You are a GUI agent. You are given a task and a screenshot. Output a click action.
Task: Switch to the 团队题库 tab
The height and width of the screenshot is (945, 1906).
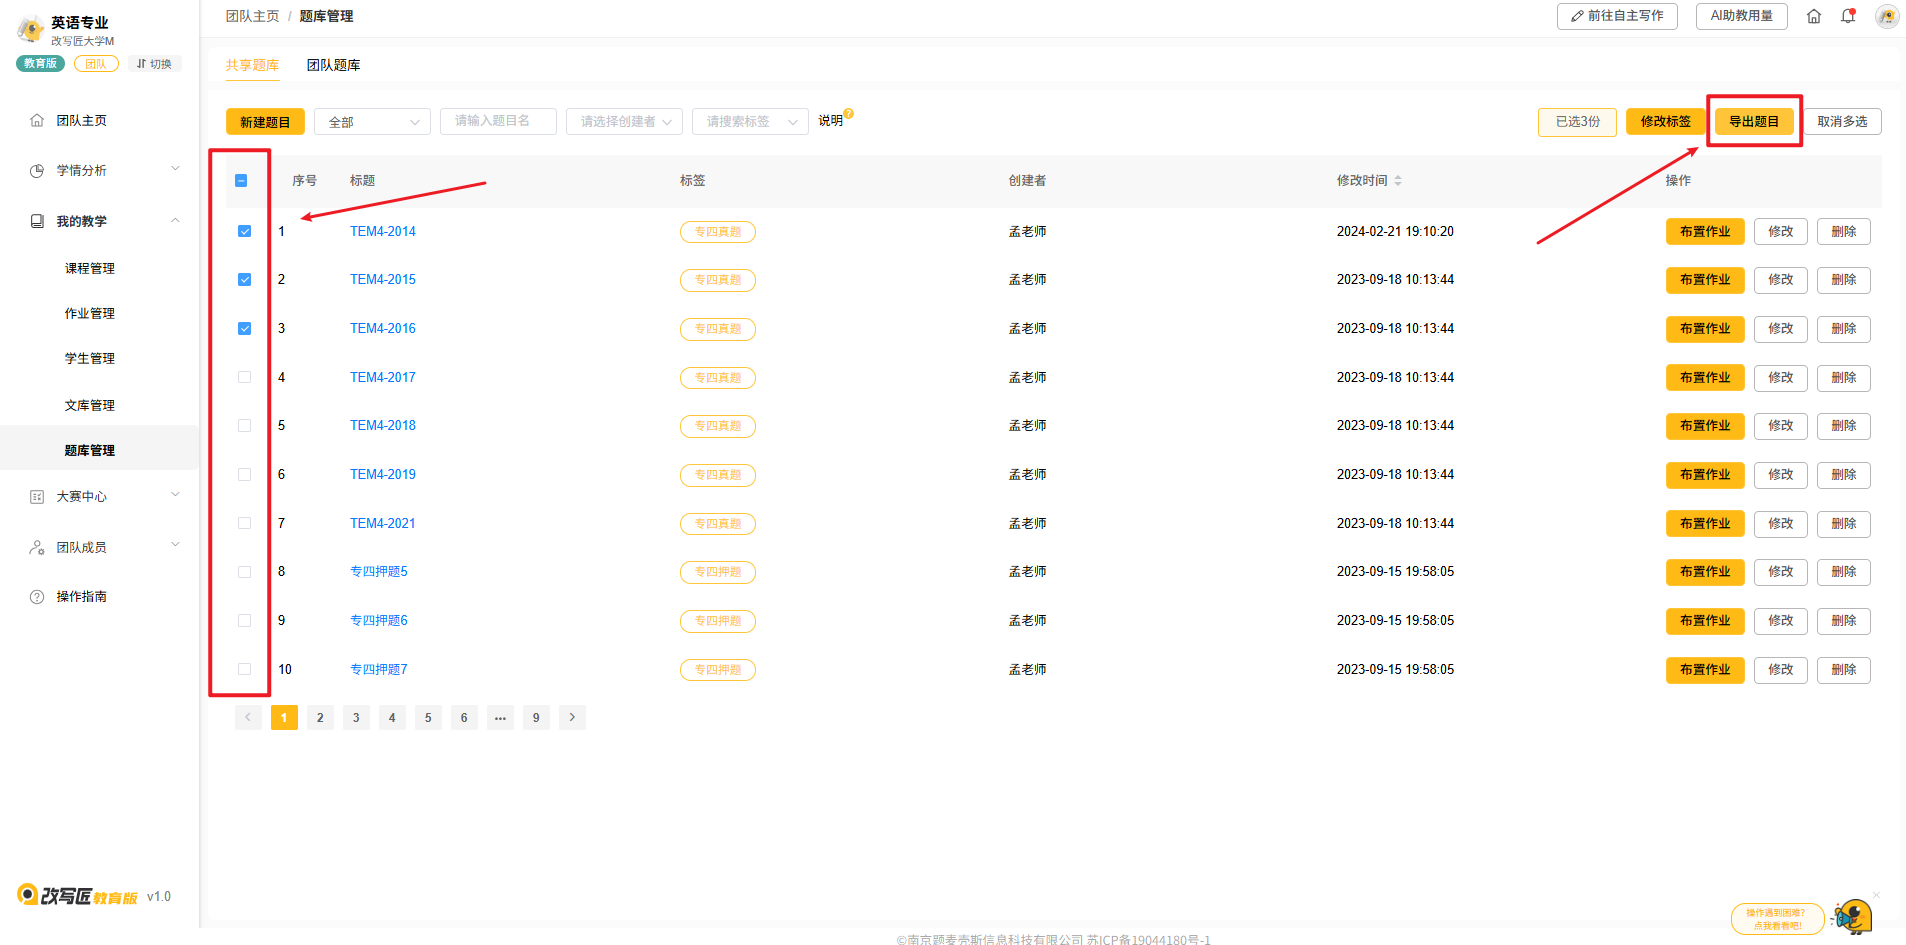click(333, 65)
